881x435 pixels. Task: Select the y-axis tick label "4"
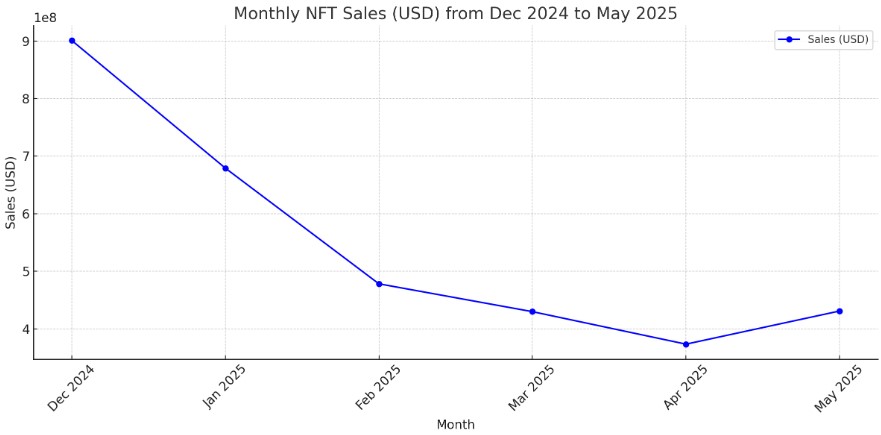pos(22,330)
